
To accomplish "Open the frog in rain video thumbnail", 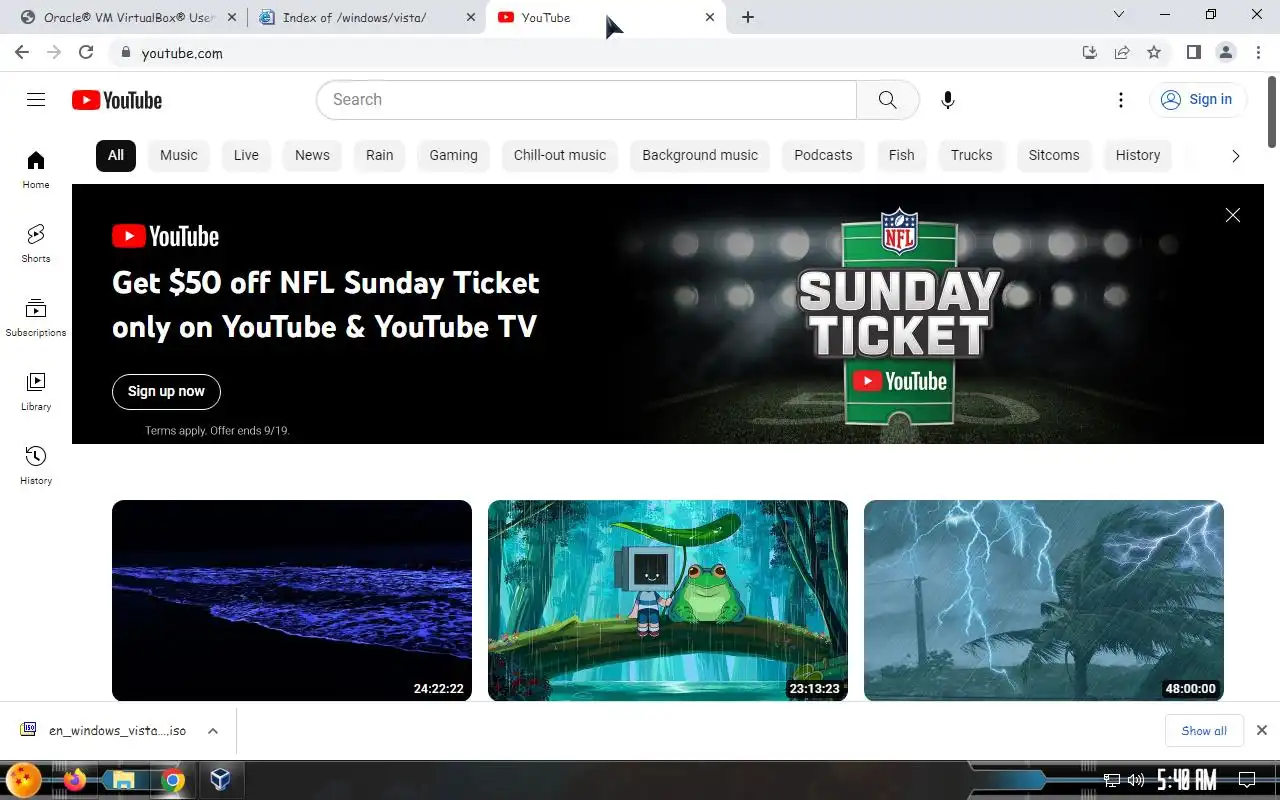I will tap(668, 600).
